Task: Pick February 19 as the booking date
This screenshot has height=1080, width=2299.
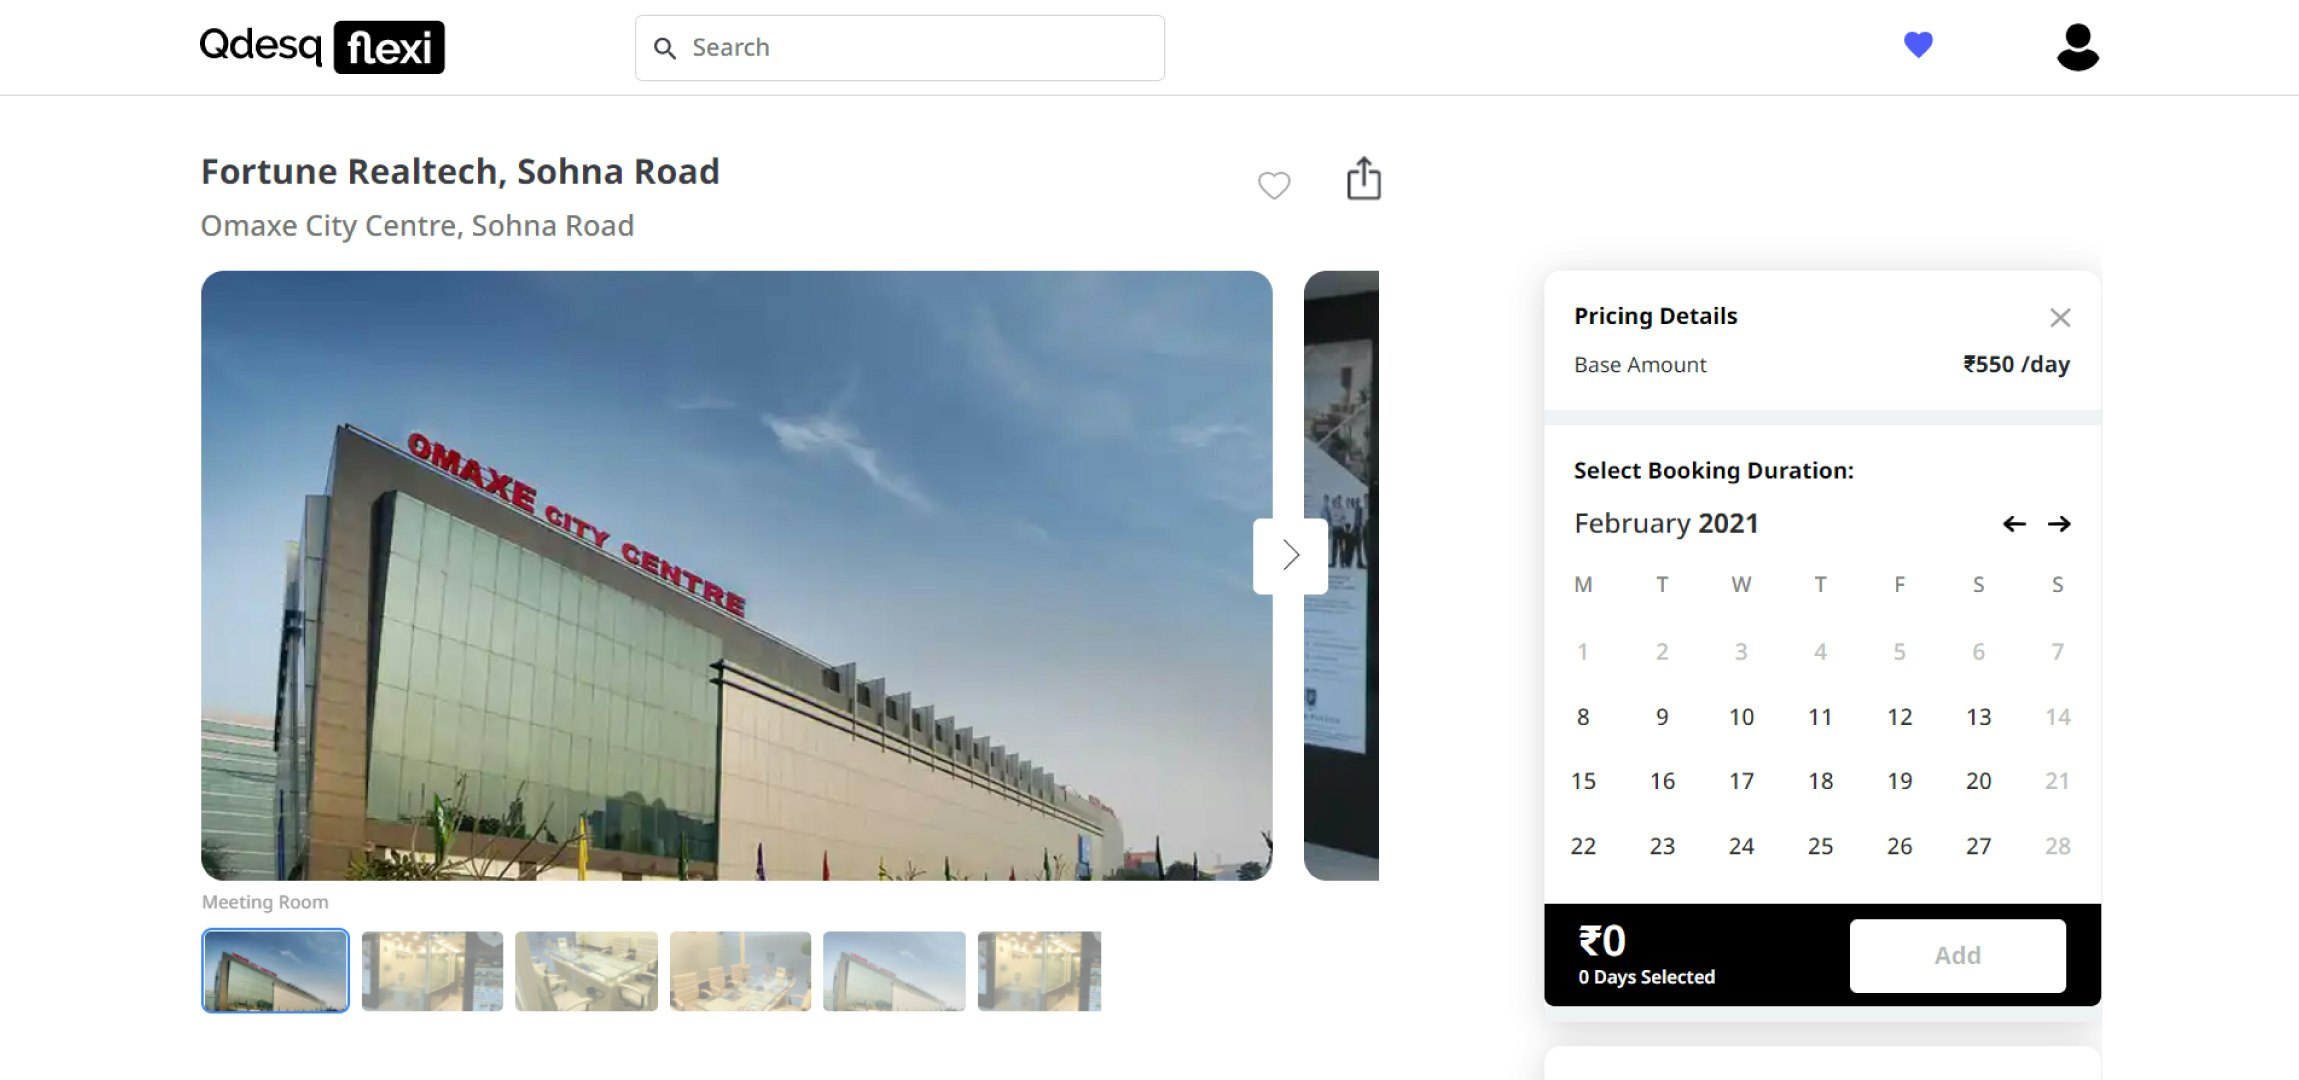Action: (1899, 781)
